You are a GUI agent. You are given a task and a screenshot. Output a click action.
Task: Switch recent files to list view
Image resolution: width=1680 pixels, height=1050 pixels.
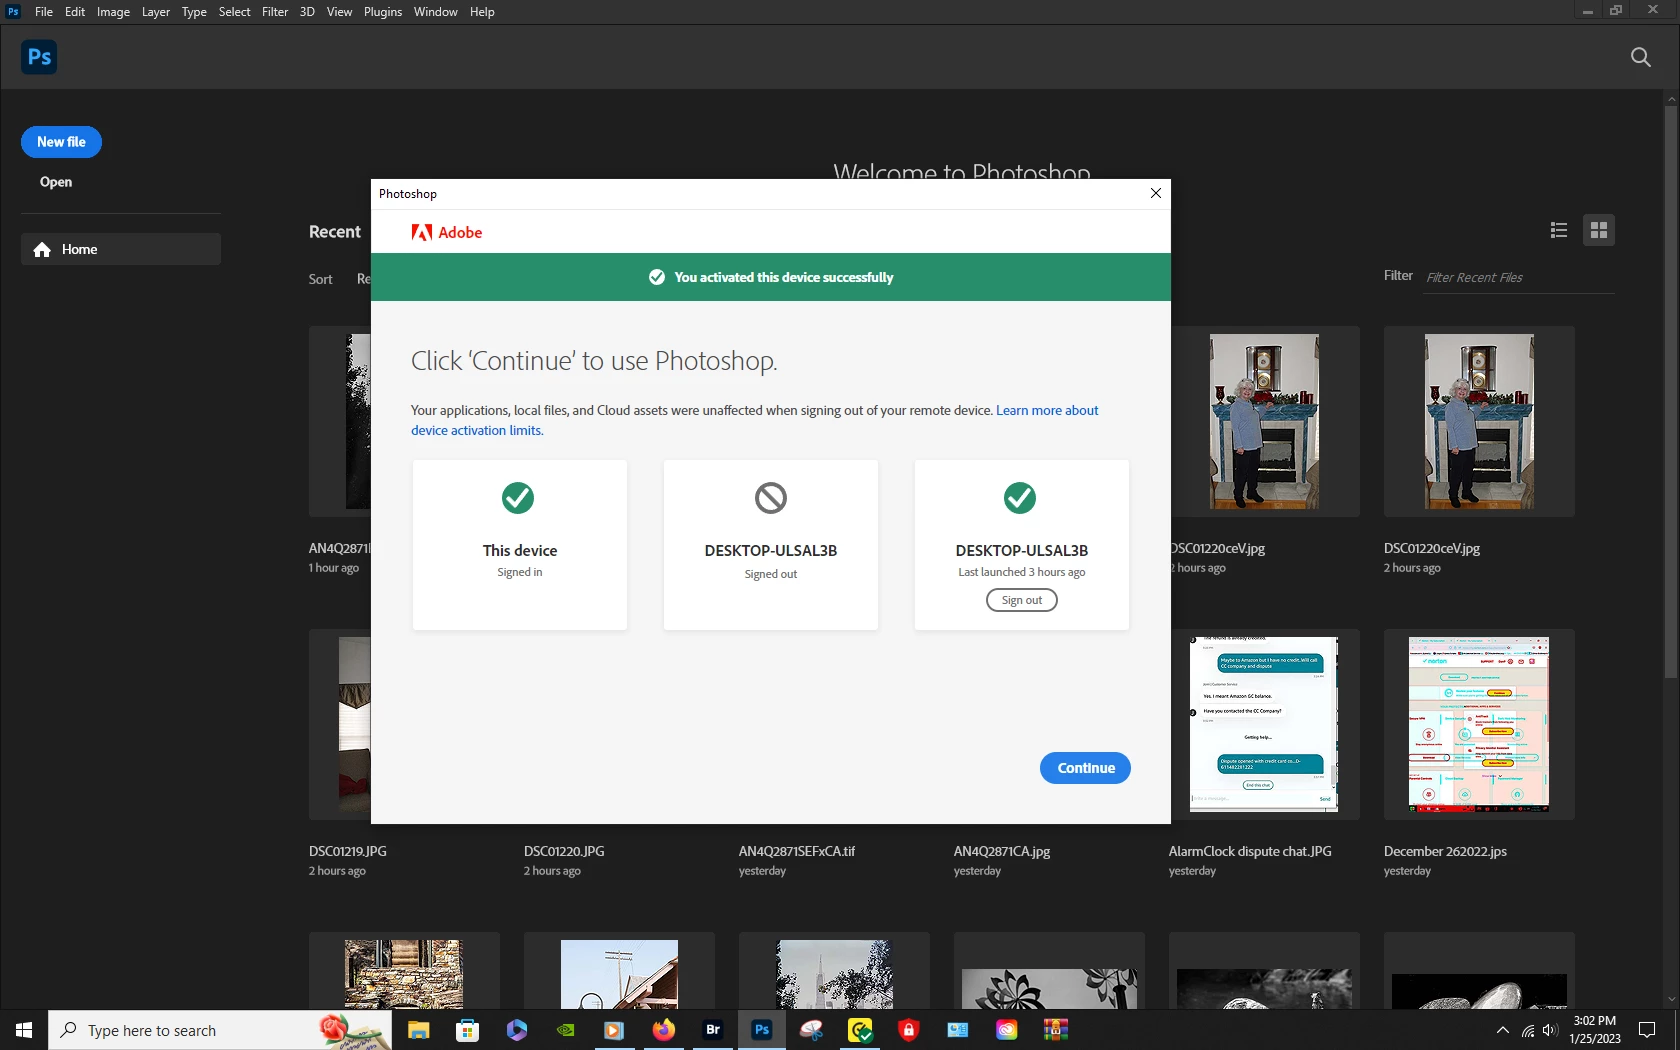[1558, 230]
